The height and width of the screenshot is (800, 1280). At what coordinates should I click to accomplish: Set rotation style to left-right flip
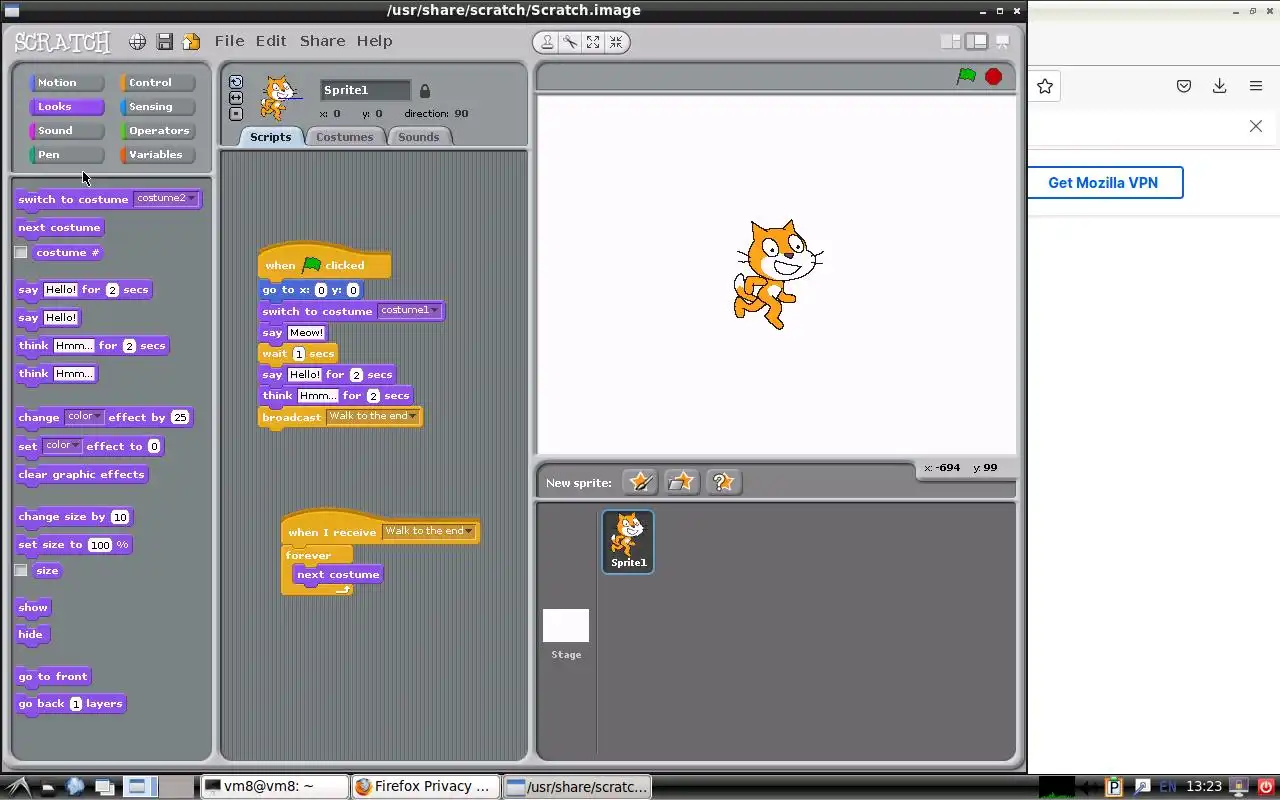coord(236,98)
